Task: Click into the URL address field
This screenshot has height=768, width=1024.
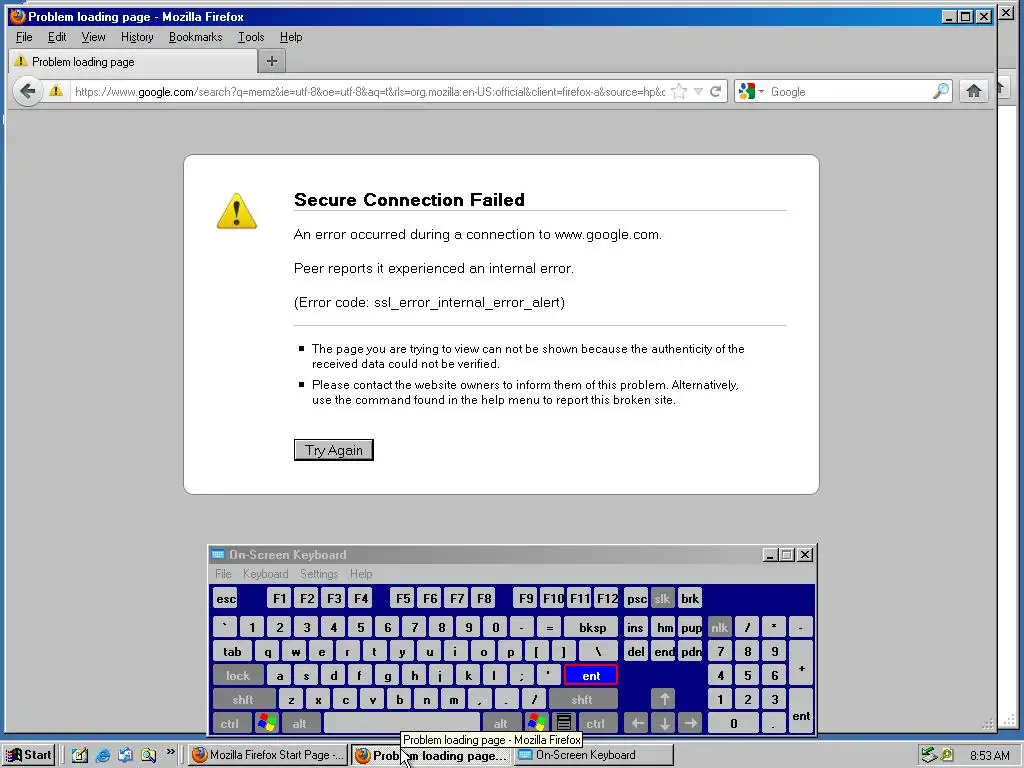Action: (369, 91)
